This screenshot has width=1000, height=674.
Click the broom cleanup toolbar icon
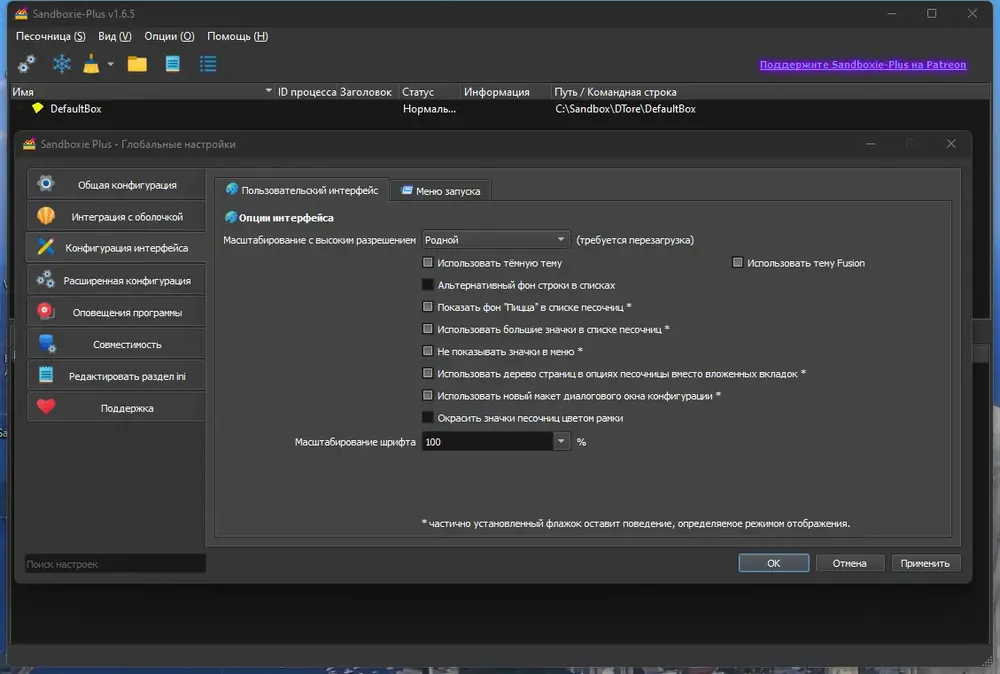[91, 64]
